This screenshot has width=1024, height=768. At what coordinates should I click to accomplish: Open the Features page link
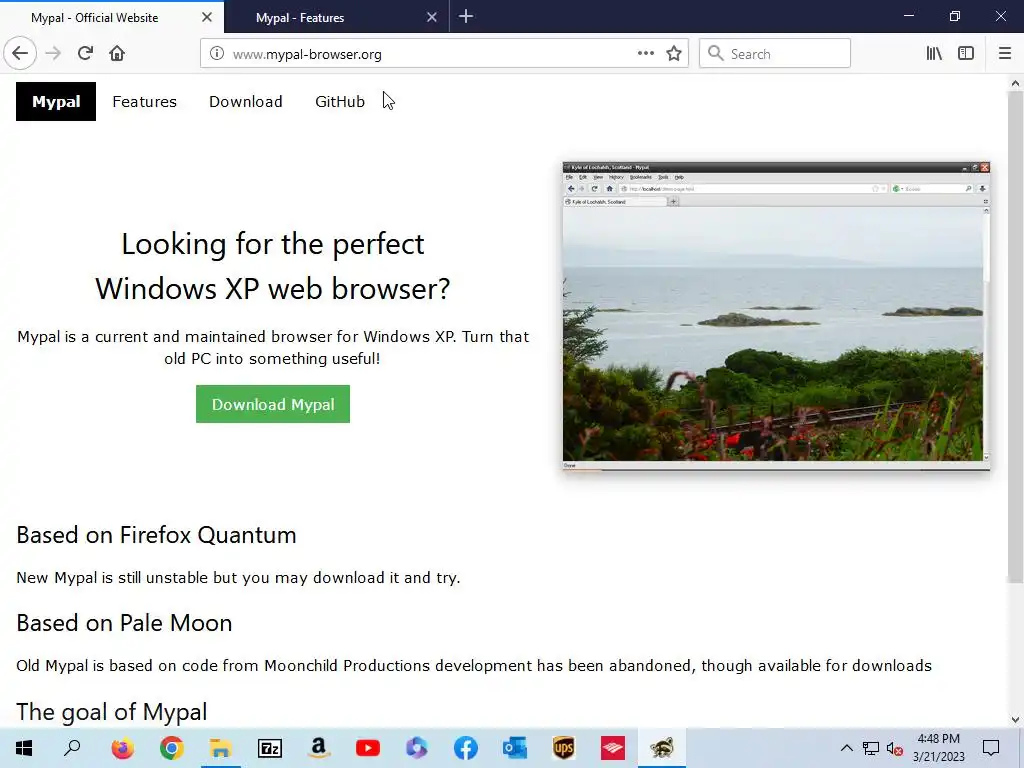[x=144, y=101]
